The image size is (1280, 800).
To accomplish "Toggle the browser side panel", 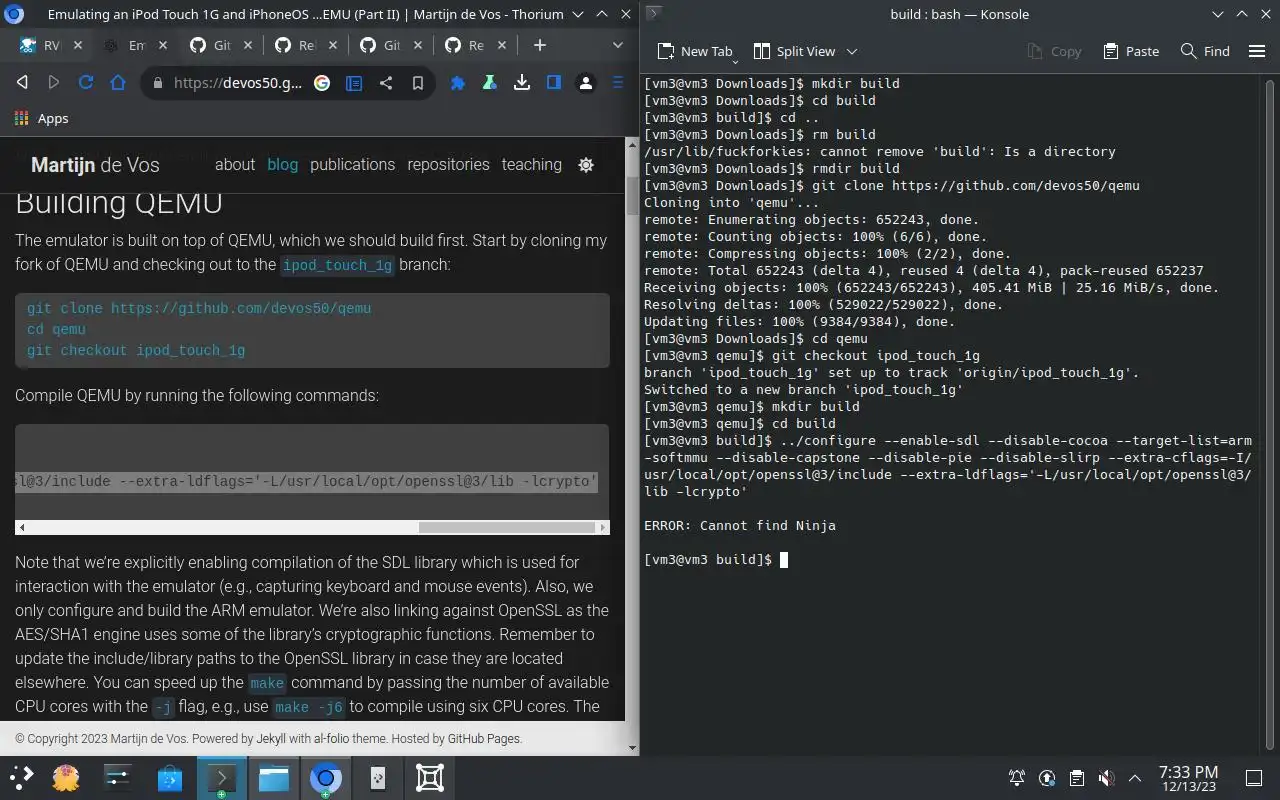I will click(x=554, y=83).
